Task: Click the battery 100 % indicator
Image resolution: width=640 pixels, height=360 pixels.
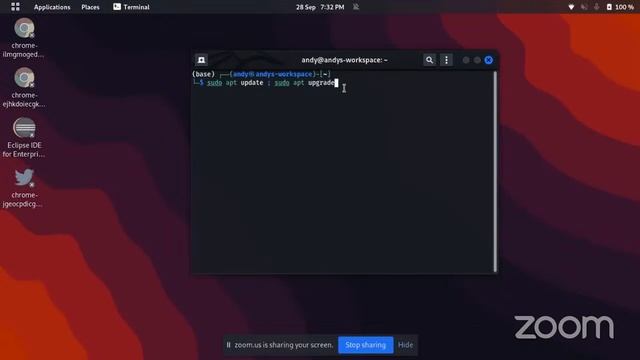Action: coord(620,7)
